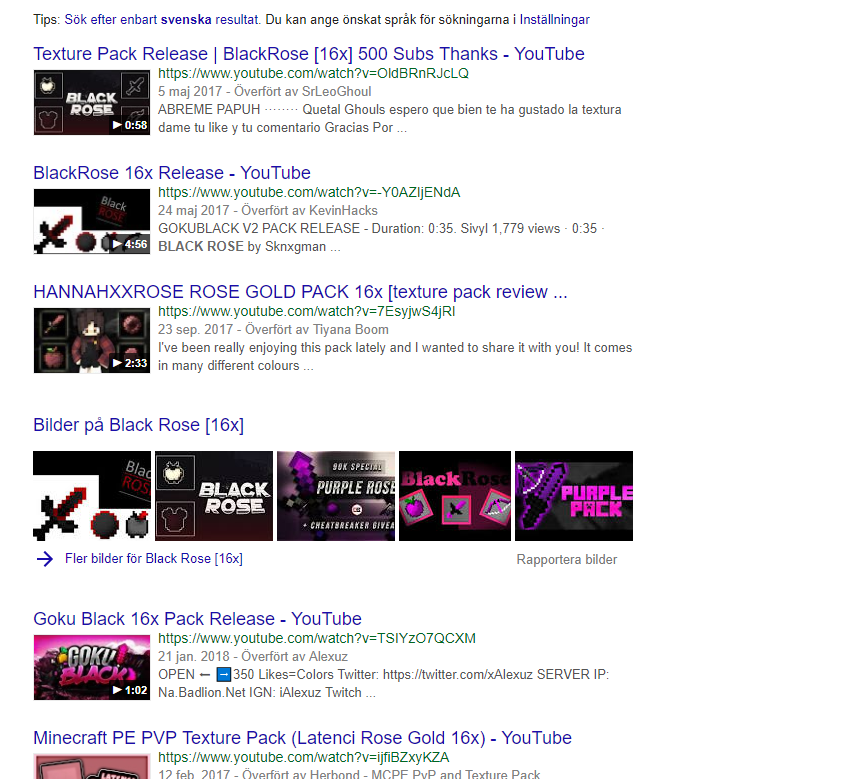Click the text '21 jan. 2018 - Överfört av Alexuz'
The height and width of the screenshot is (779, 848).
click(253, 656)
